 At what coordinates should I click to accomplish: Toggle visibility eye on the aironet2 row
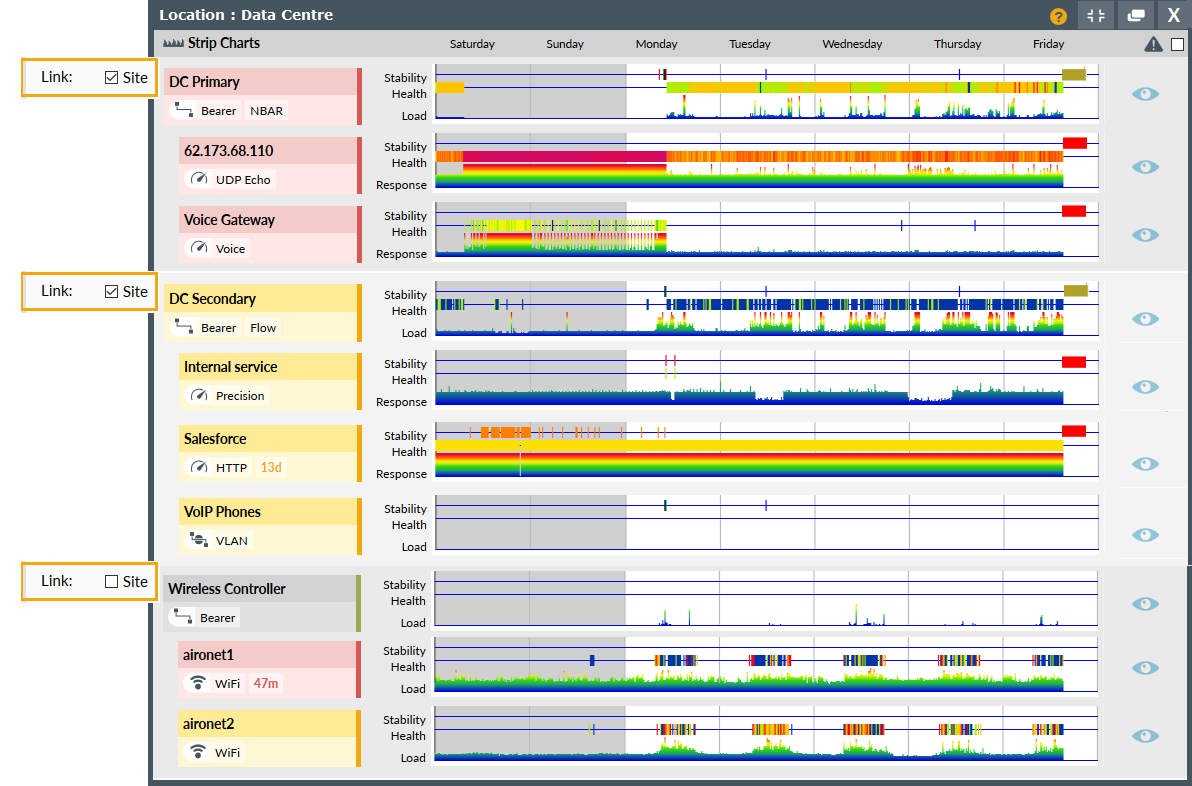1144,735
